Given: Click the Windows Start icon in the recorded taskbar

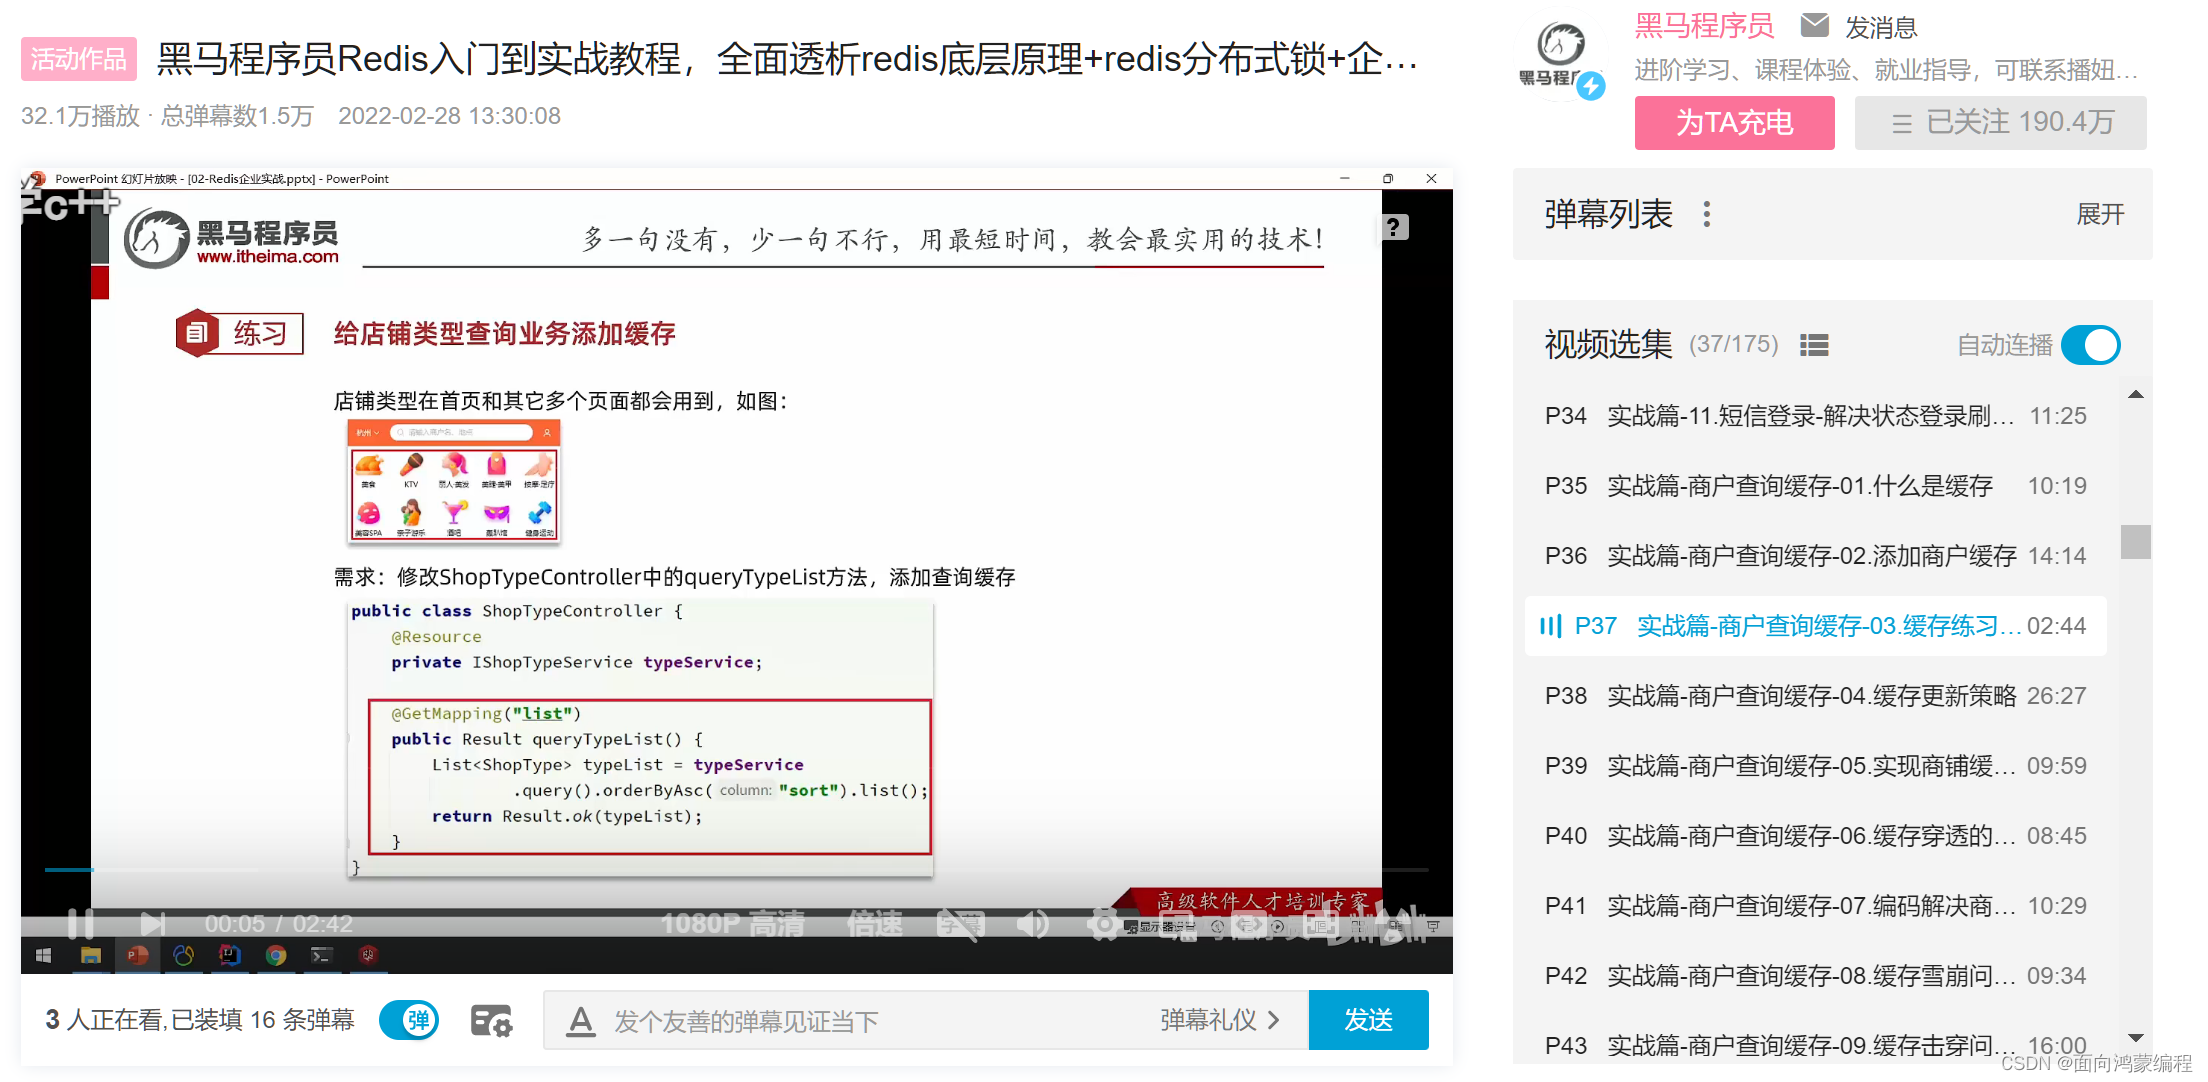Looking at the screenshot, I should pyautogui.click(x=43, y=956).
